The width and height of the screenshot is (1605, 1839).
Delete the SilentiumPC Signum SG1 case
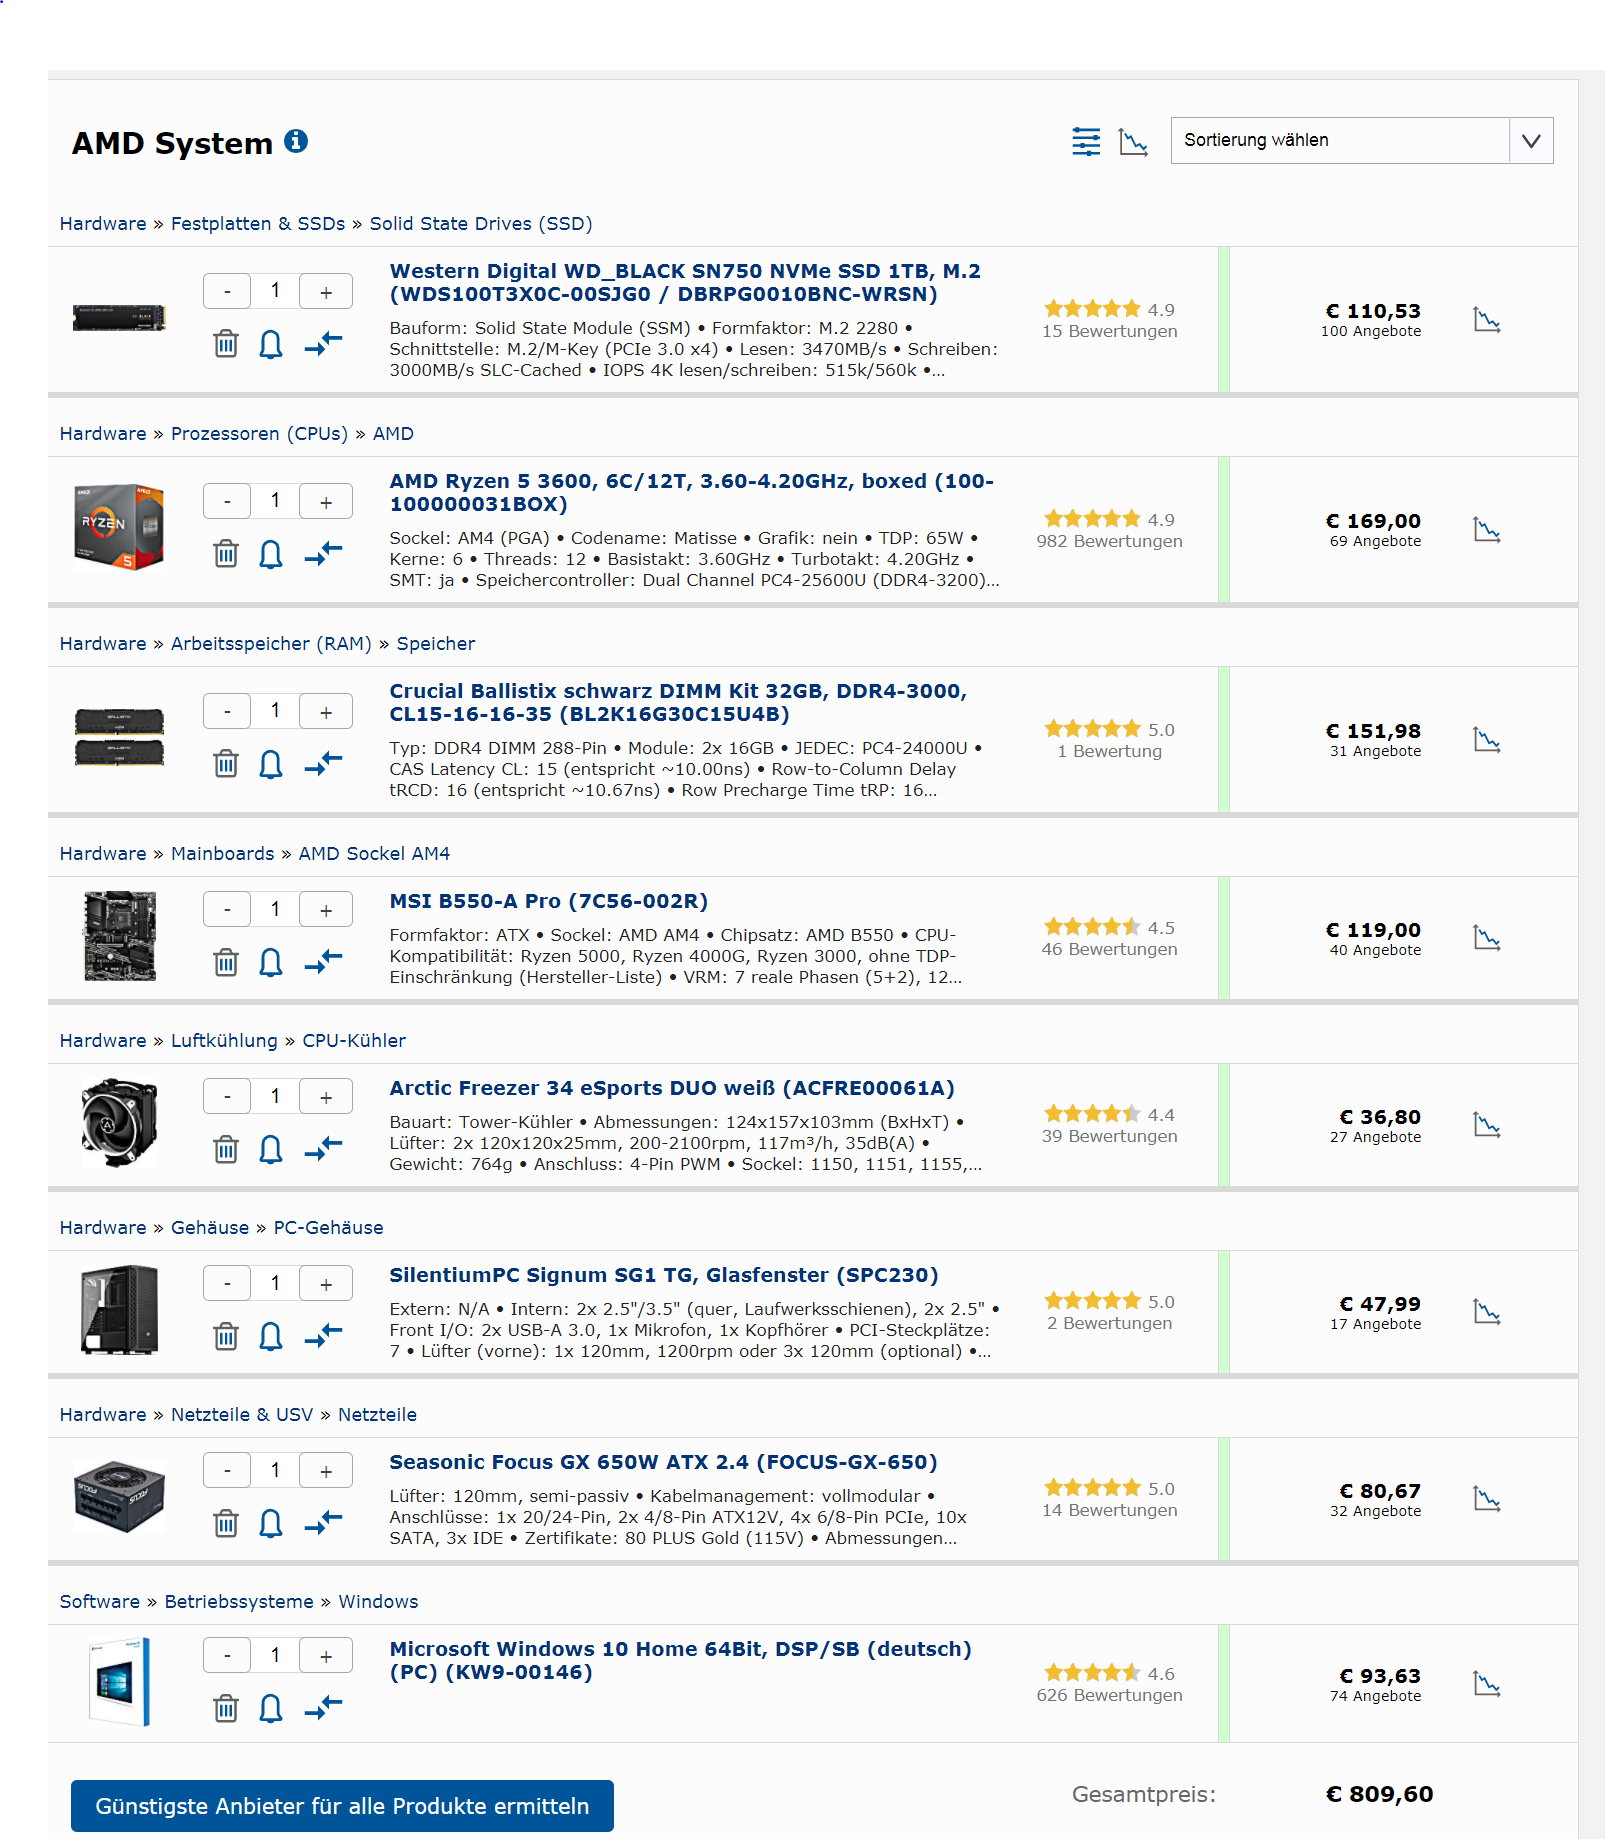click(226, 1336)
